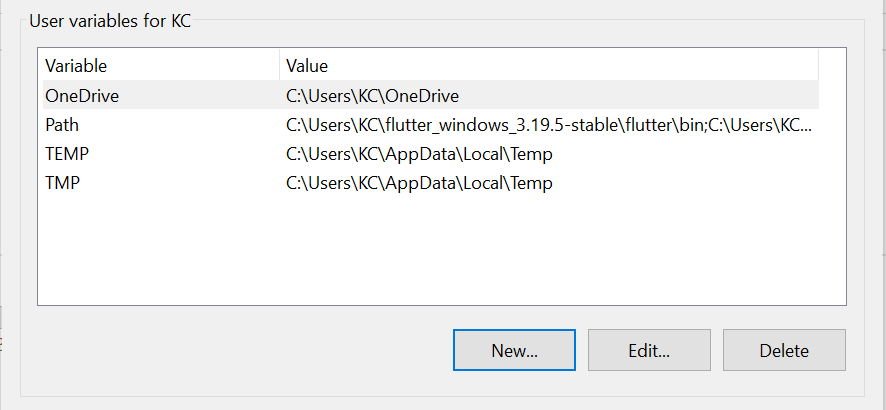Click the Delete button

(x=784, y=351)
